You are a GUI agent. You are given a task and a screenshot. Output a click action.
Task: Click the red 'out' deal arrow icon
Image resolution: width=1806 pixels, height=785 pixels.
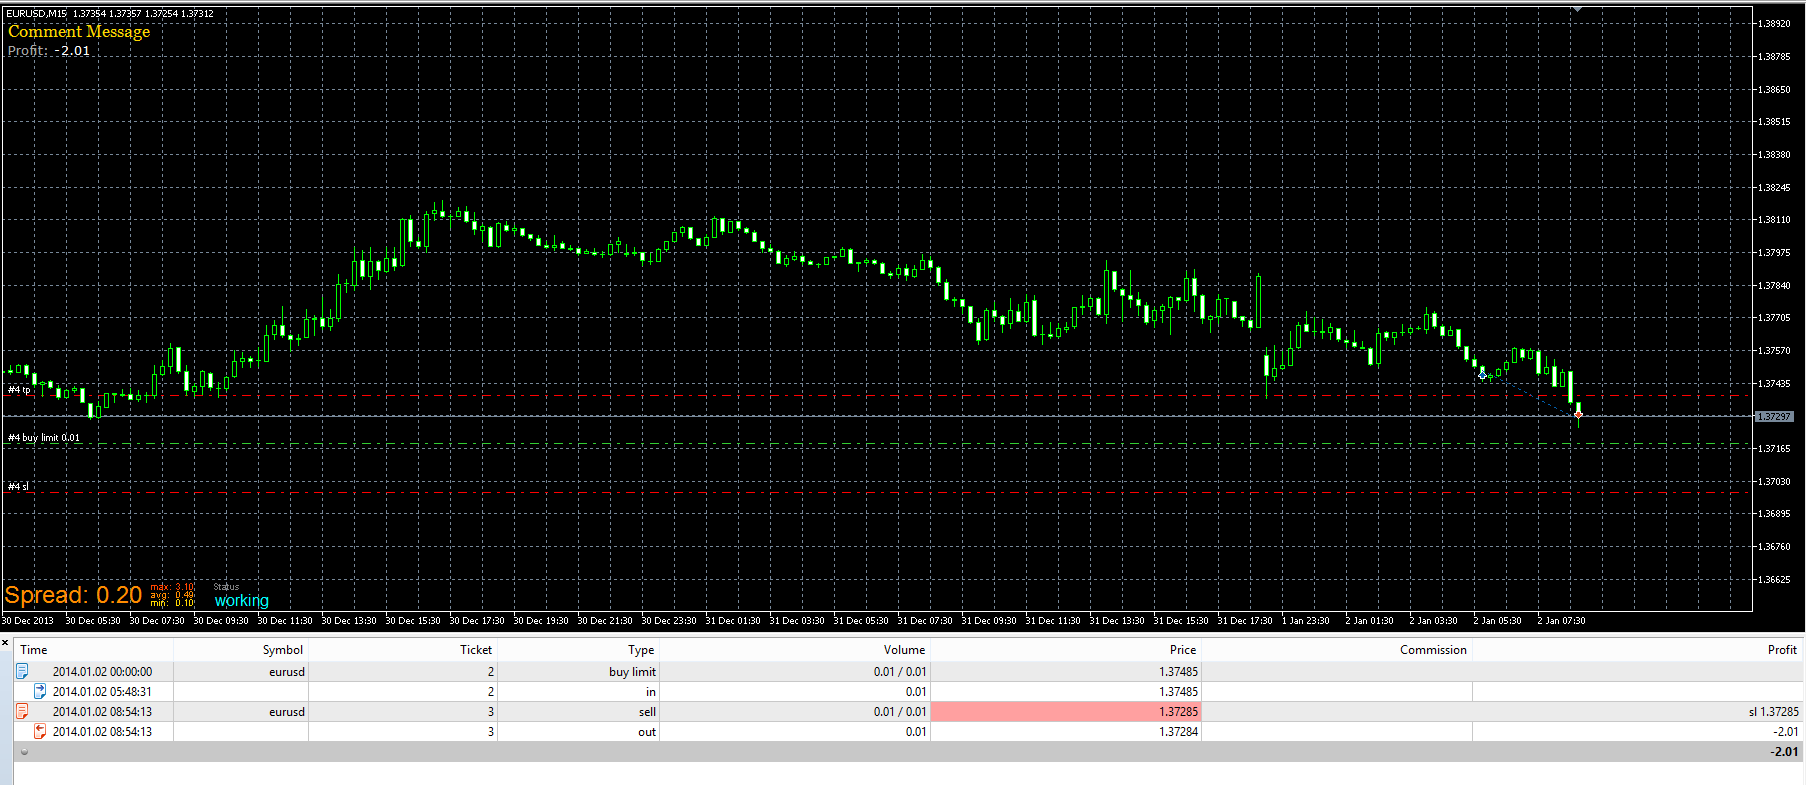(40, 731)
